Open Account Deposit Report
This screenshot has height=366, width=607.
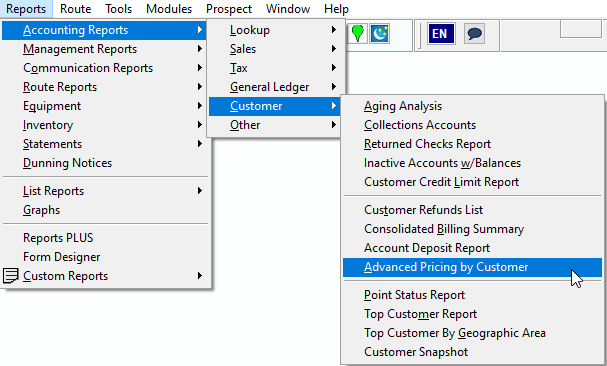[x=472, y=248]
